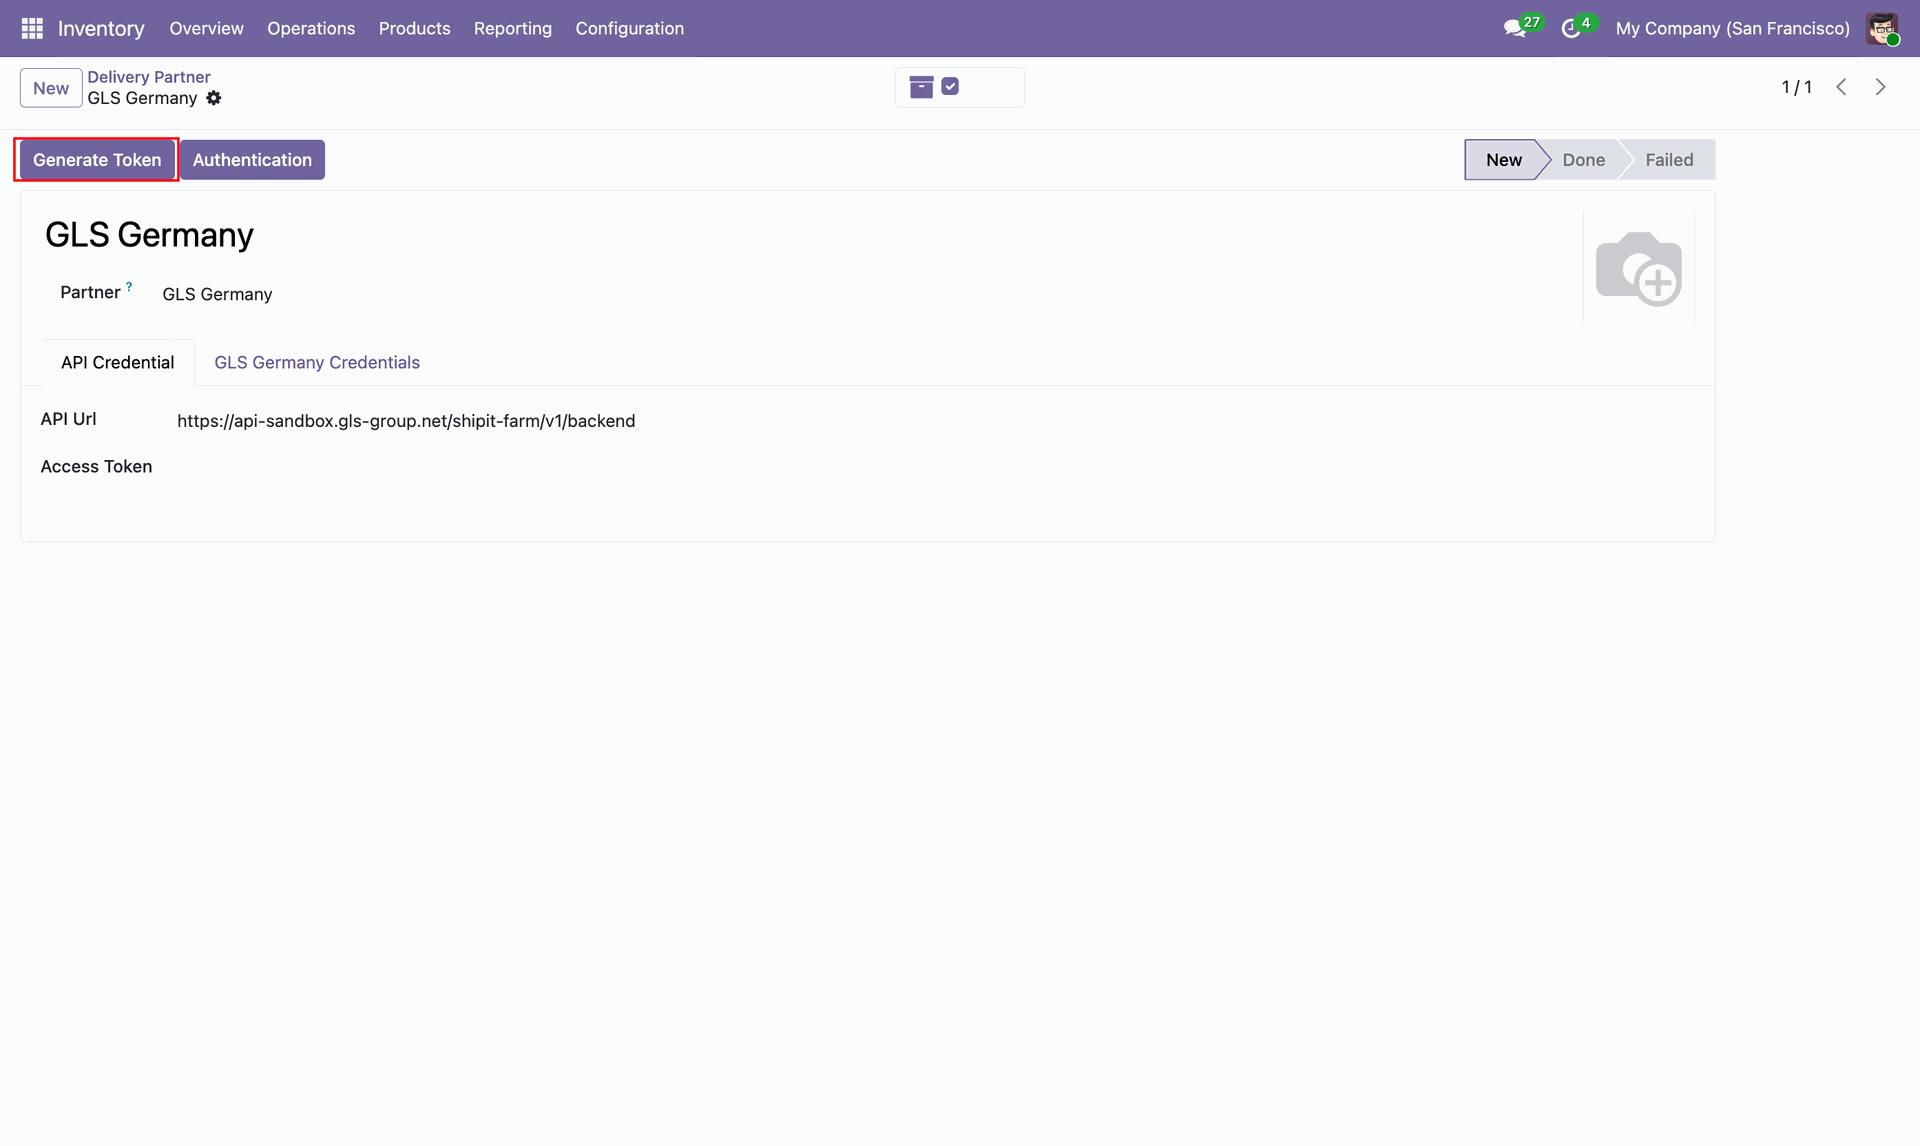
Task: Set status to Done stage
Action: [1583, 160]
